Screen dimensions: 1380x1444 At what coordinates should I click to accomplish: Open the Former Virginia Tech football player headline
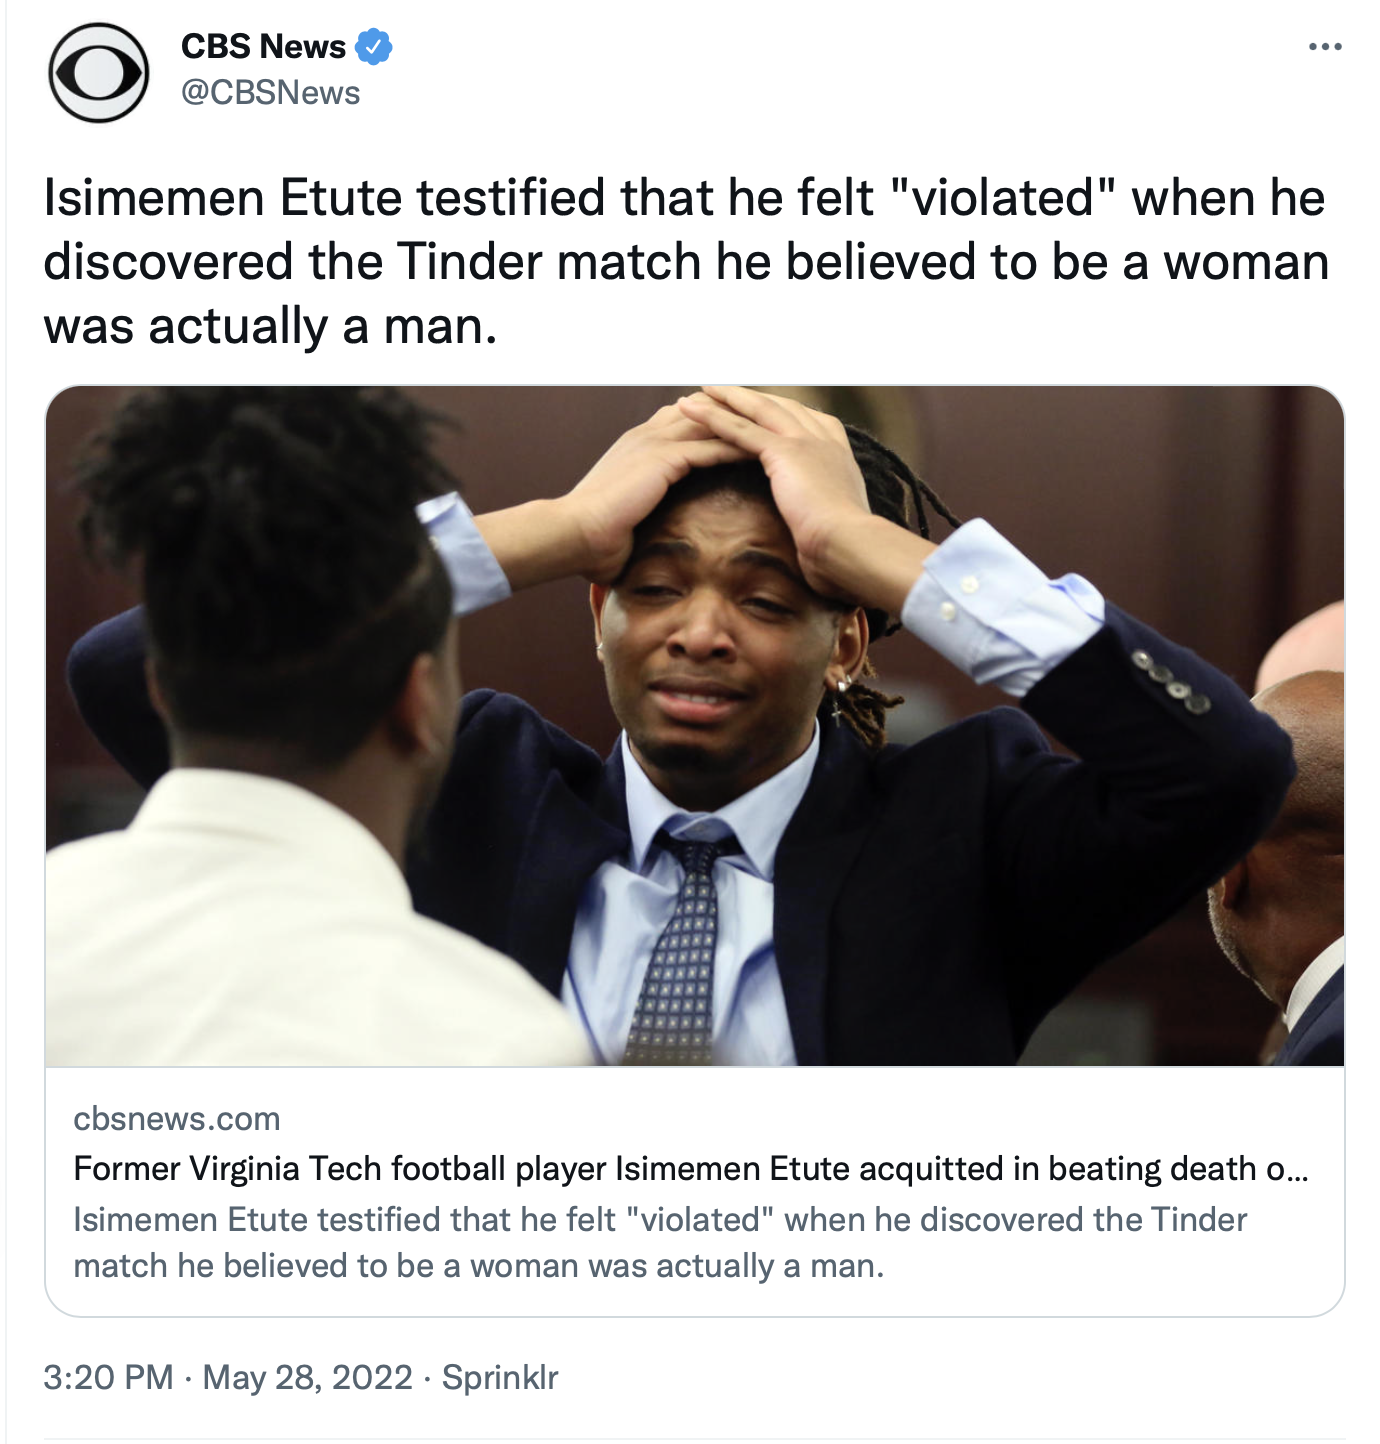(x=691, y=1168)
